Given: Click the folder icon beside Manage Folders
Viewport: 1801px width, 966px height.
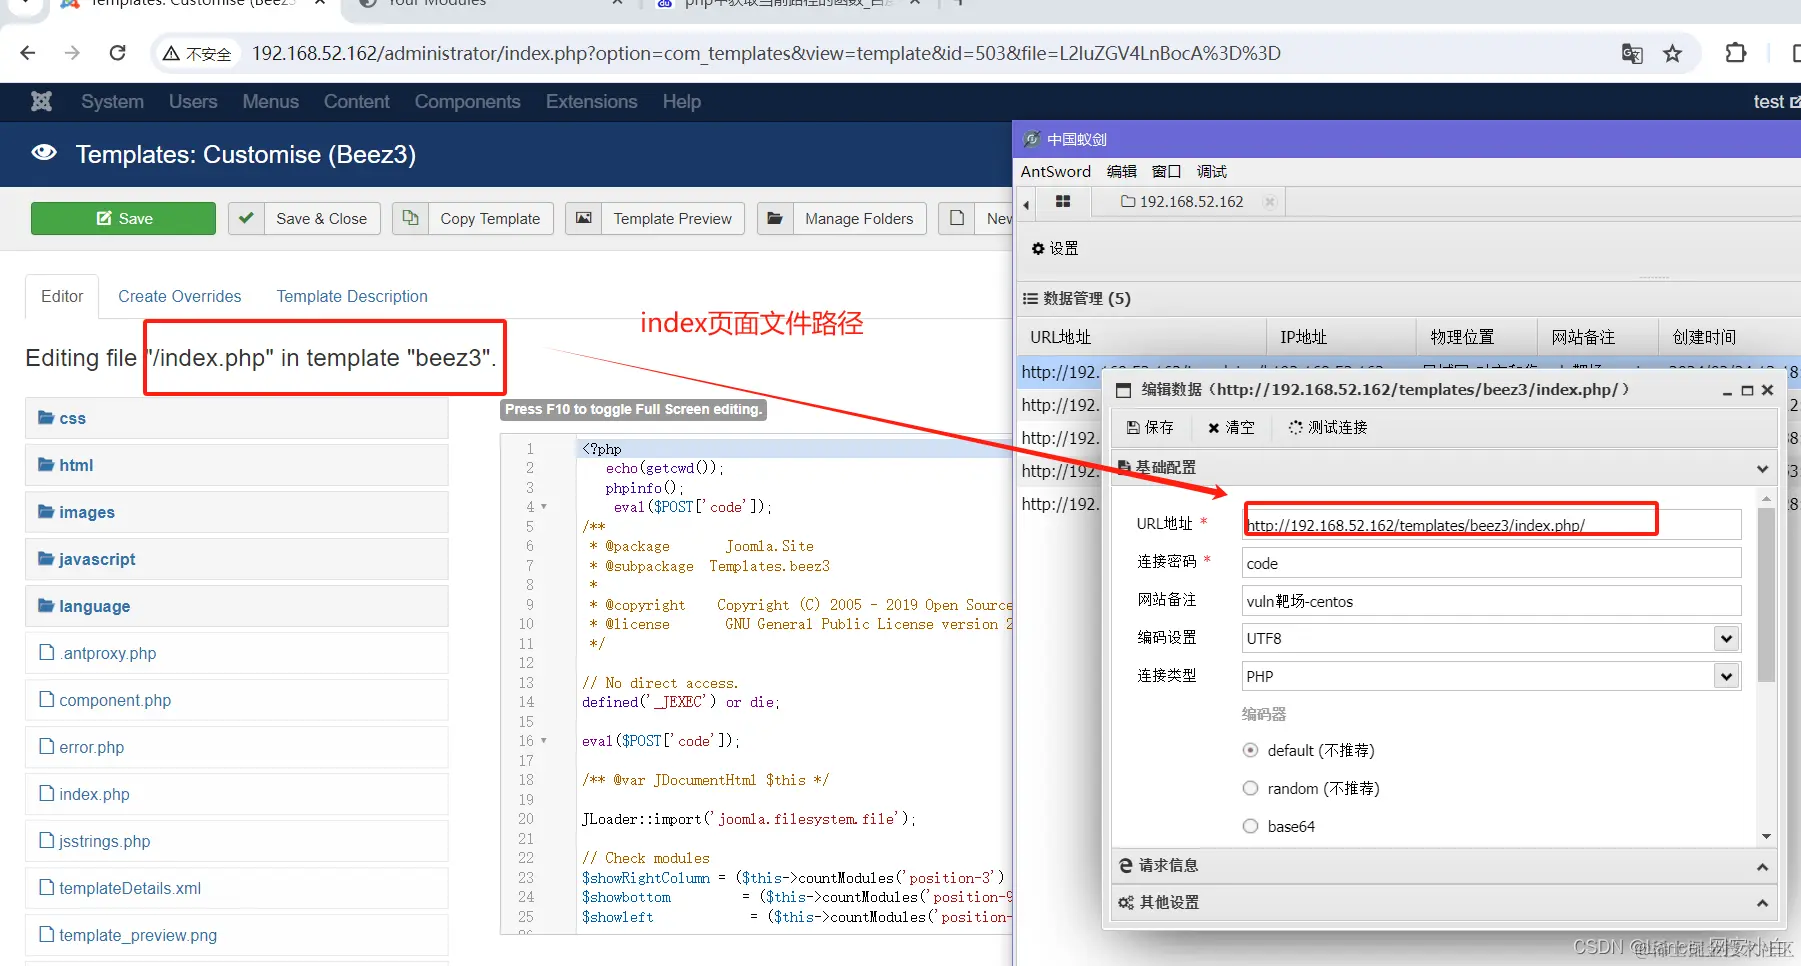Looking at the screenshot, I should (x=775, y=218).
